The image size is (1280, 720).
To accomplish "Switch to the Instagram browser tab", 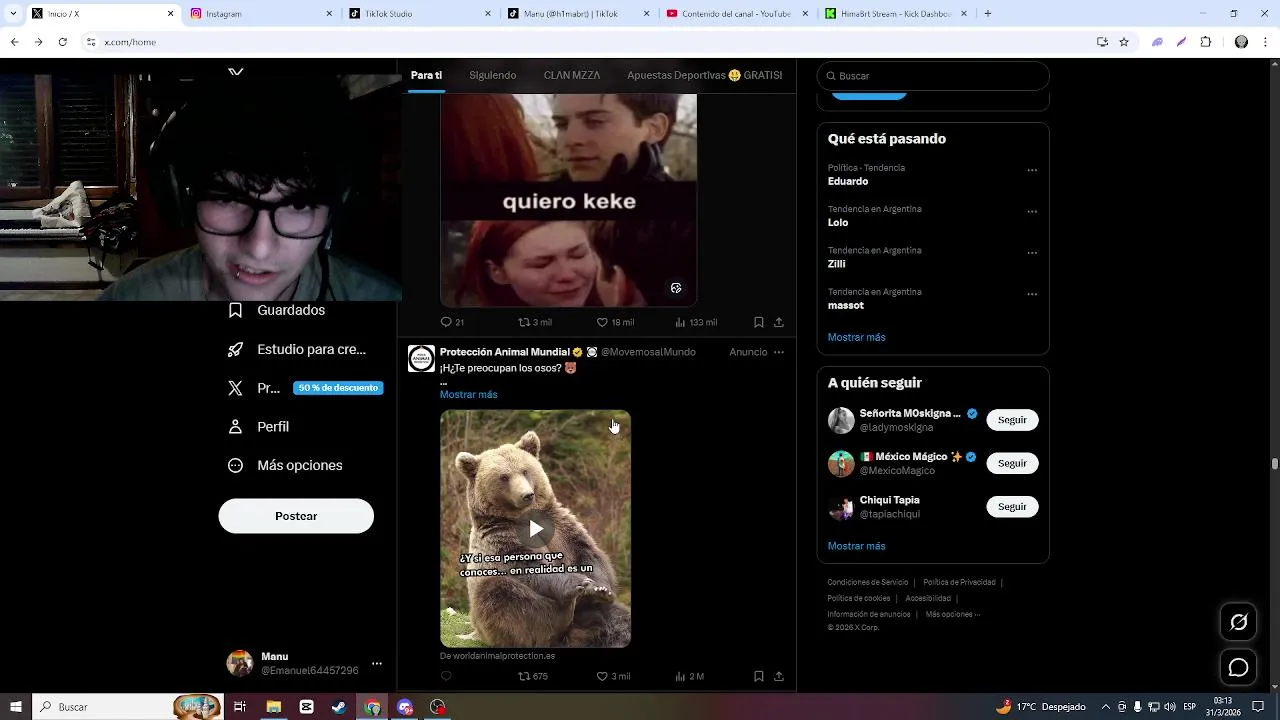I will point(260,13).
